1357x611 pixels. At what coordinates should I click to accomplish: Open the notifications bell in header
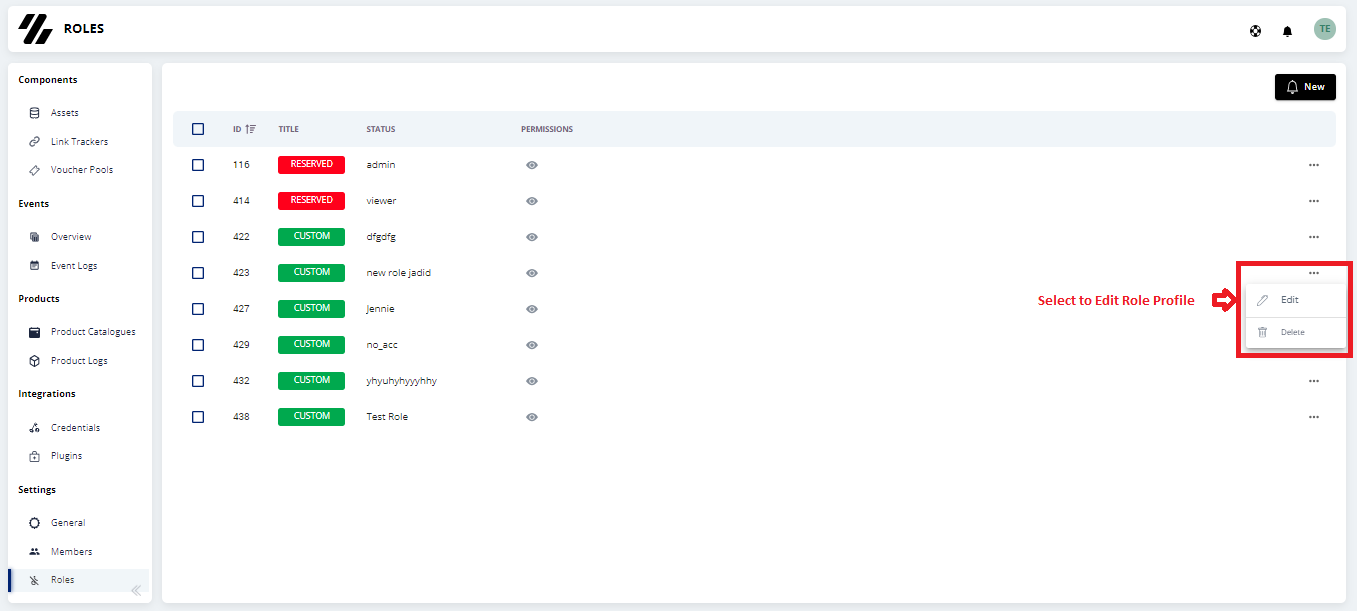[x=1287, y=31]
